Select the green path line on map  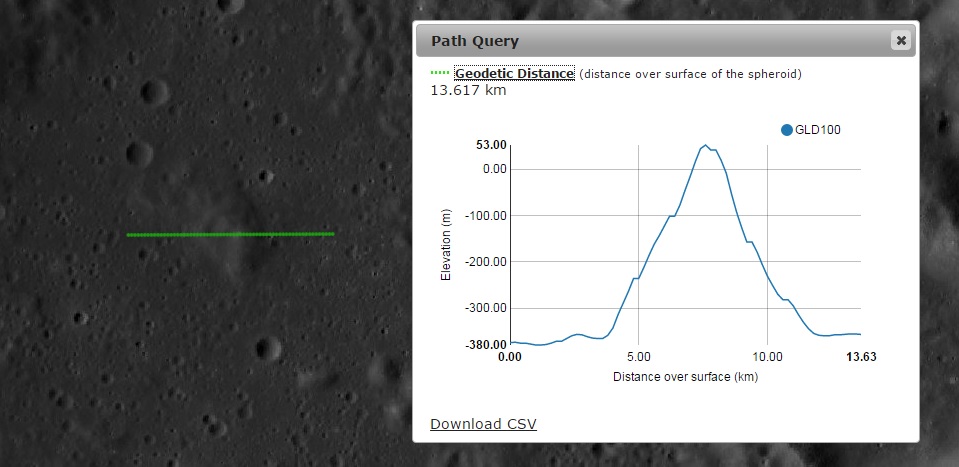click(x=230, y=234)
